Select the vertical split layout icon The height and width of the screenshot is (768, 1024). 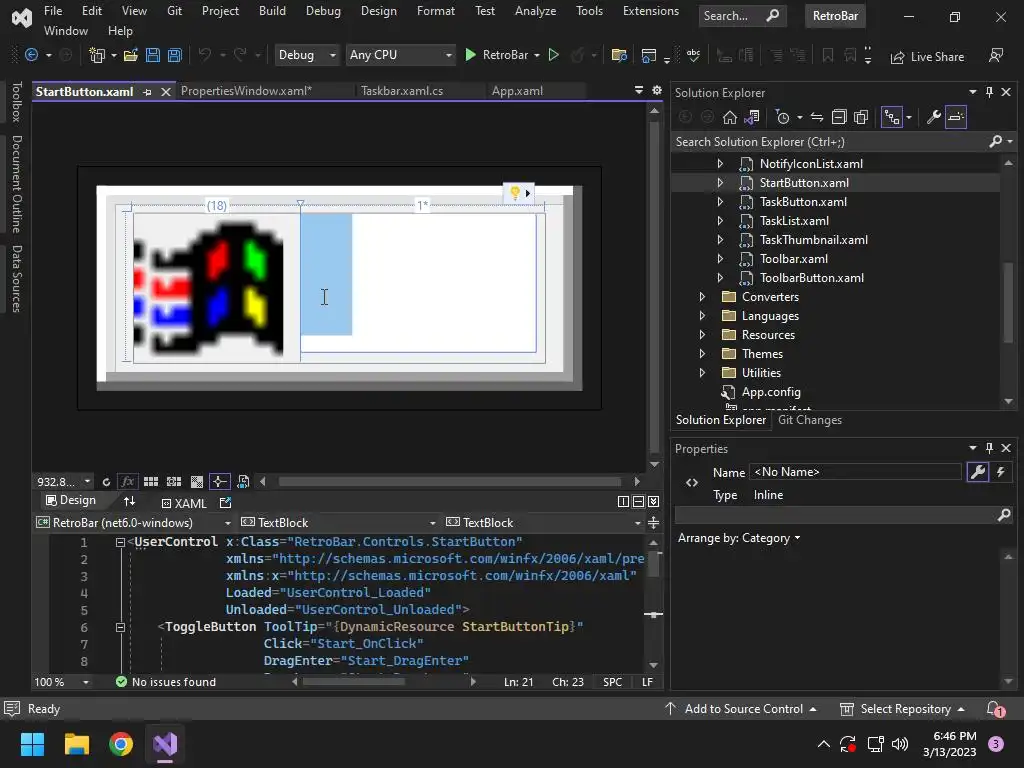coord(624,502)
